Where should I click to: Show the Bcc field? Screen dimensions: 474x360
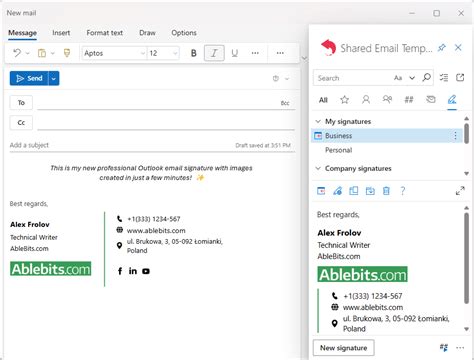click(285, 103)
